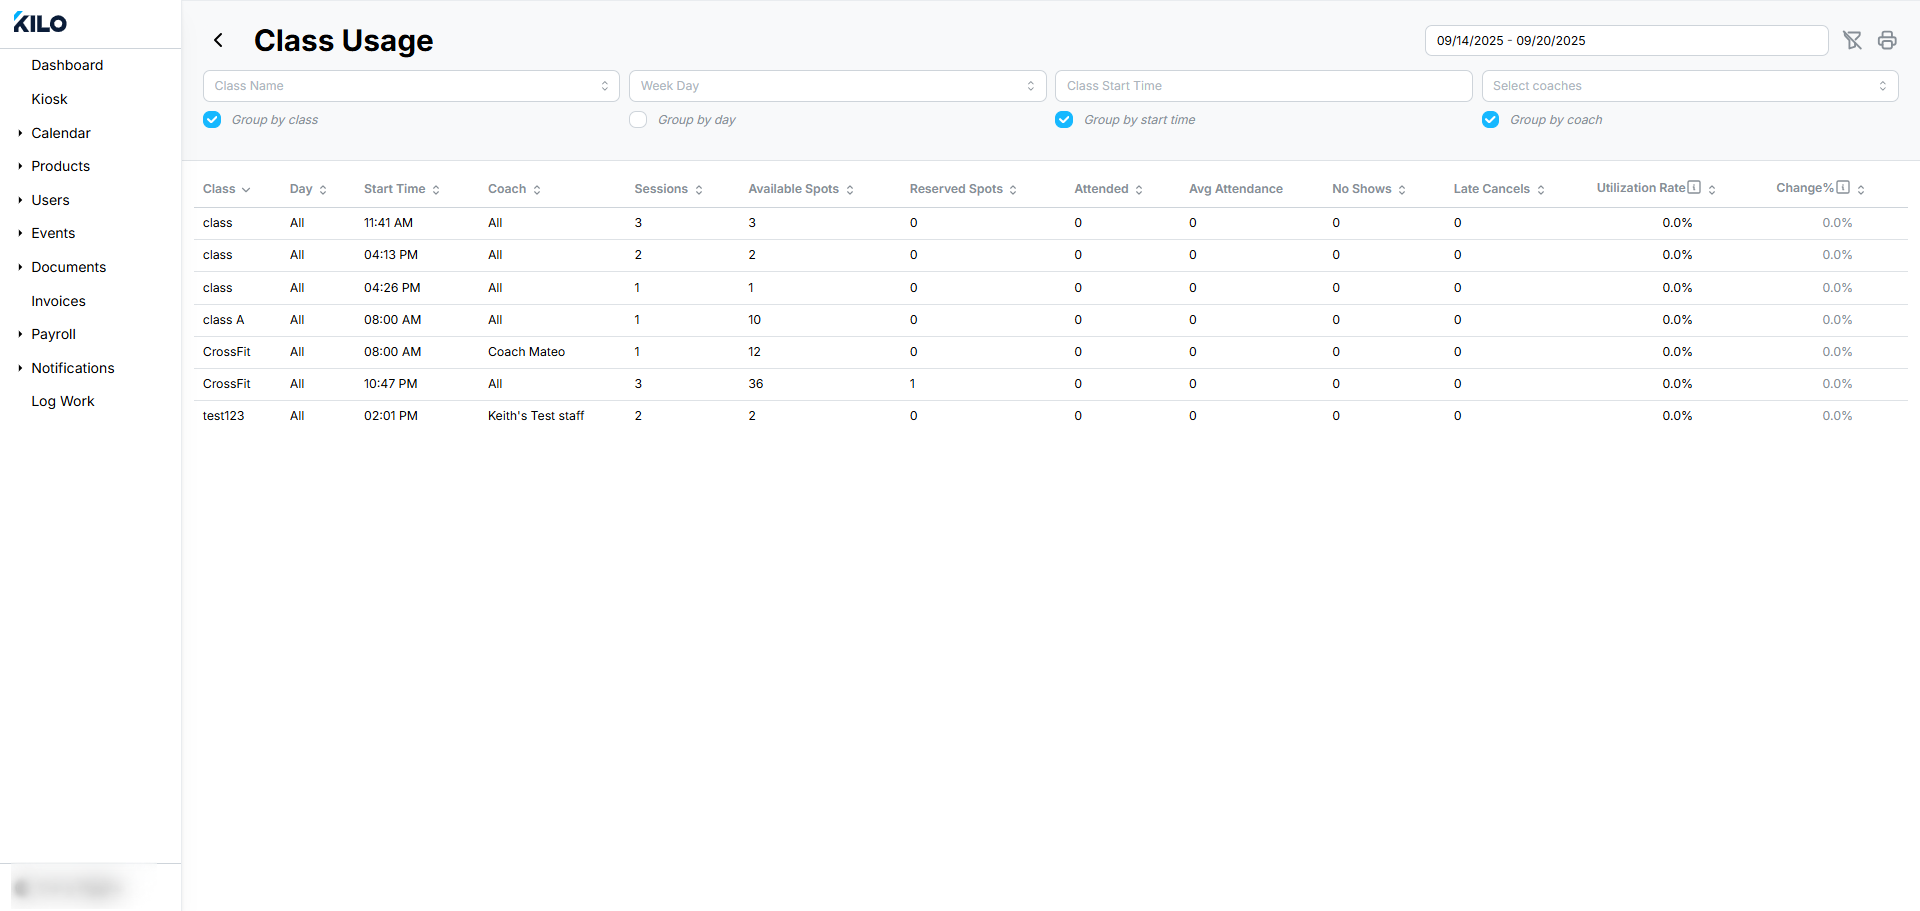Sort by Class column arrow
The image size is (1920, 911).
click(246, 190)
